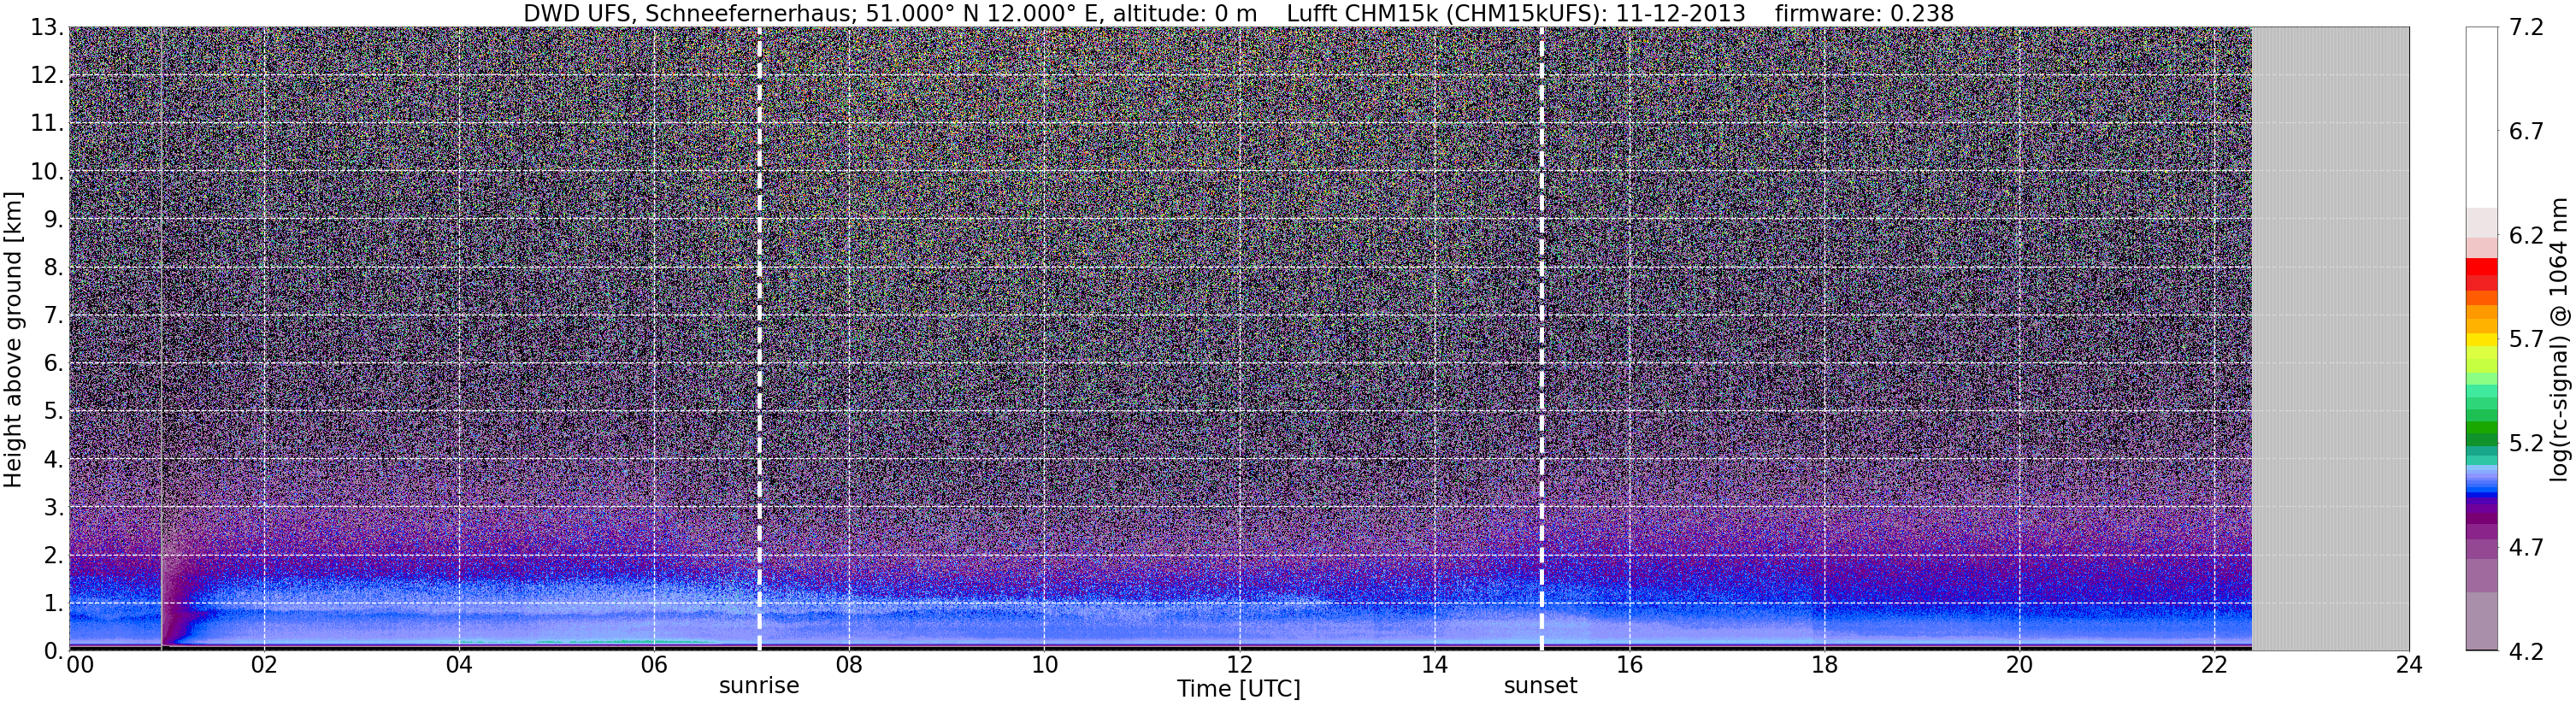Click the 'sunset' label below the axis

click(x=1540, y=686)
